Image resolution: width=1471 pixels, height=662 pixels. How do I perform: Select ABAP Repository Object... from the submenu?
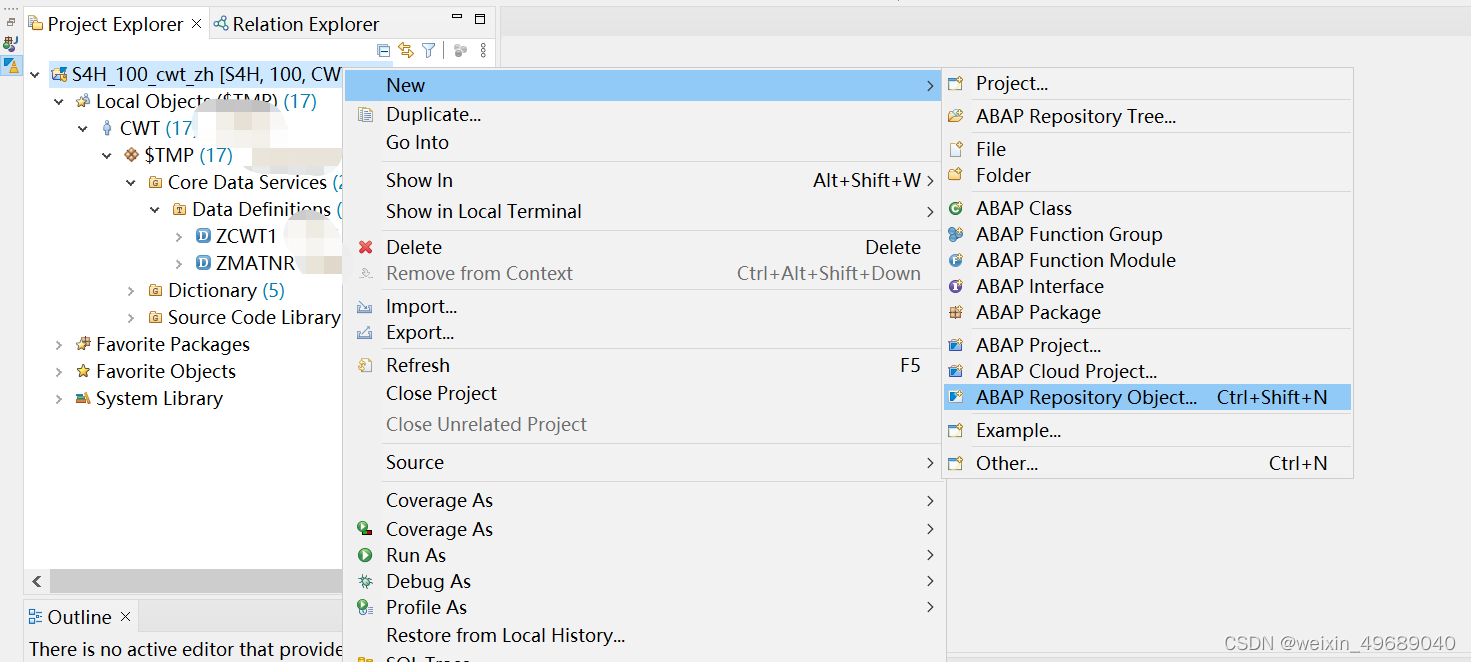tap(1089, 397)
